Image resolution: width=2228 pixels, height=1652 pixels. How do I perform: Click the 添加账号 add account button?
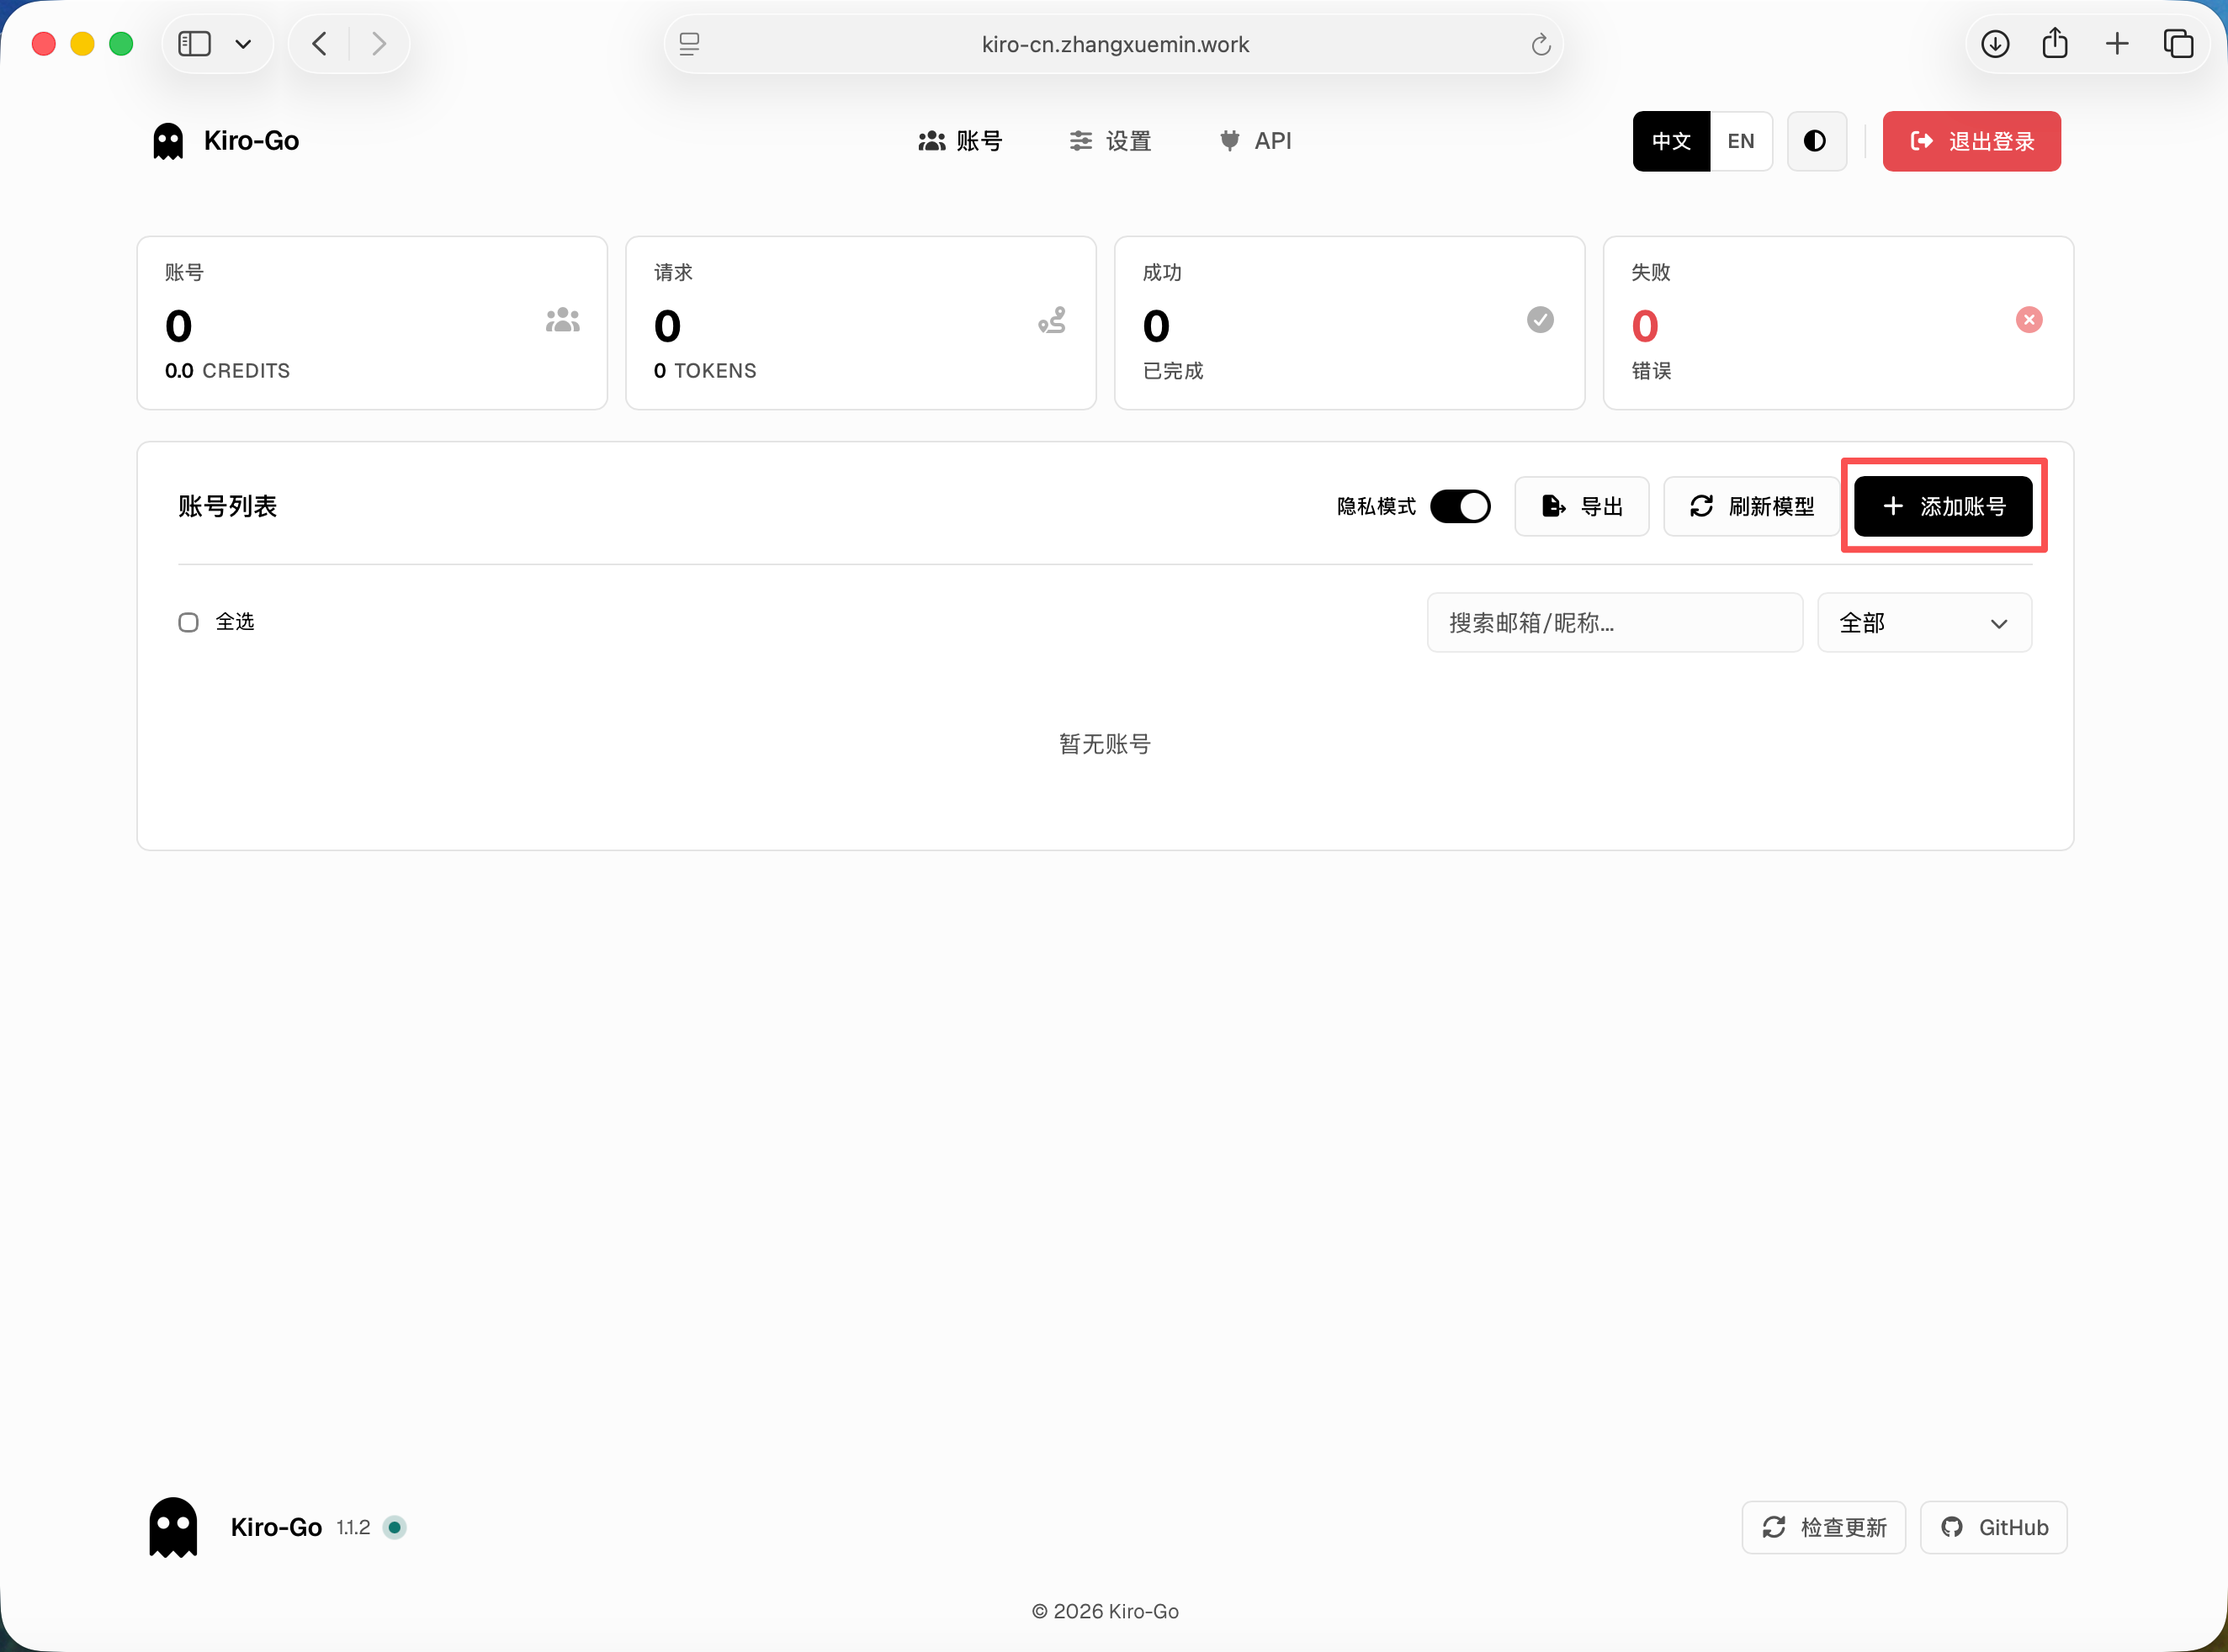1943,506
